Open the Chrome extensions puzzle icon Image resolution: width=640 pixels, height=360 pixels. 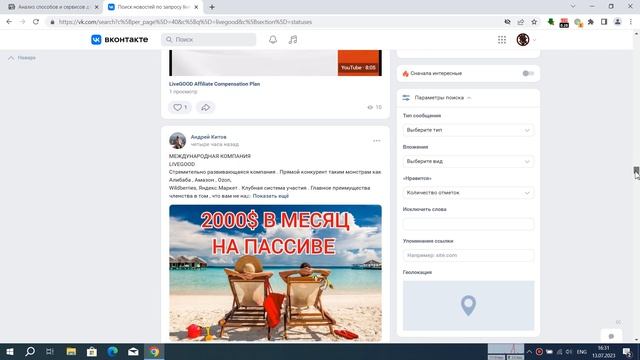(x=591, y=22)
